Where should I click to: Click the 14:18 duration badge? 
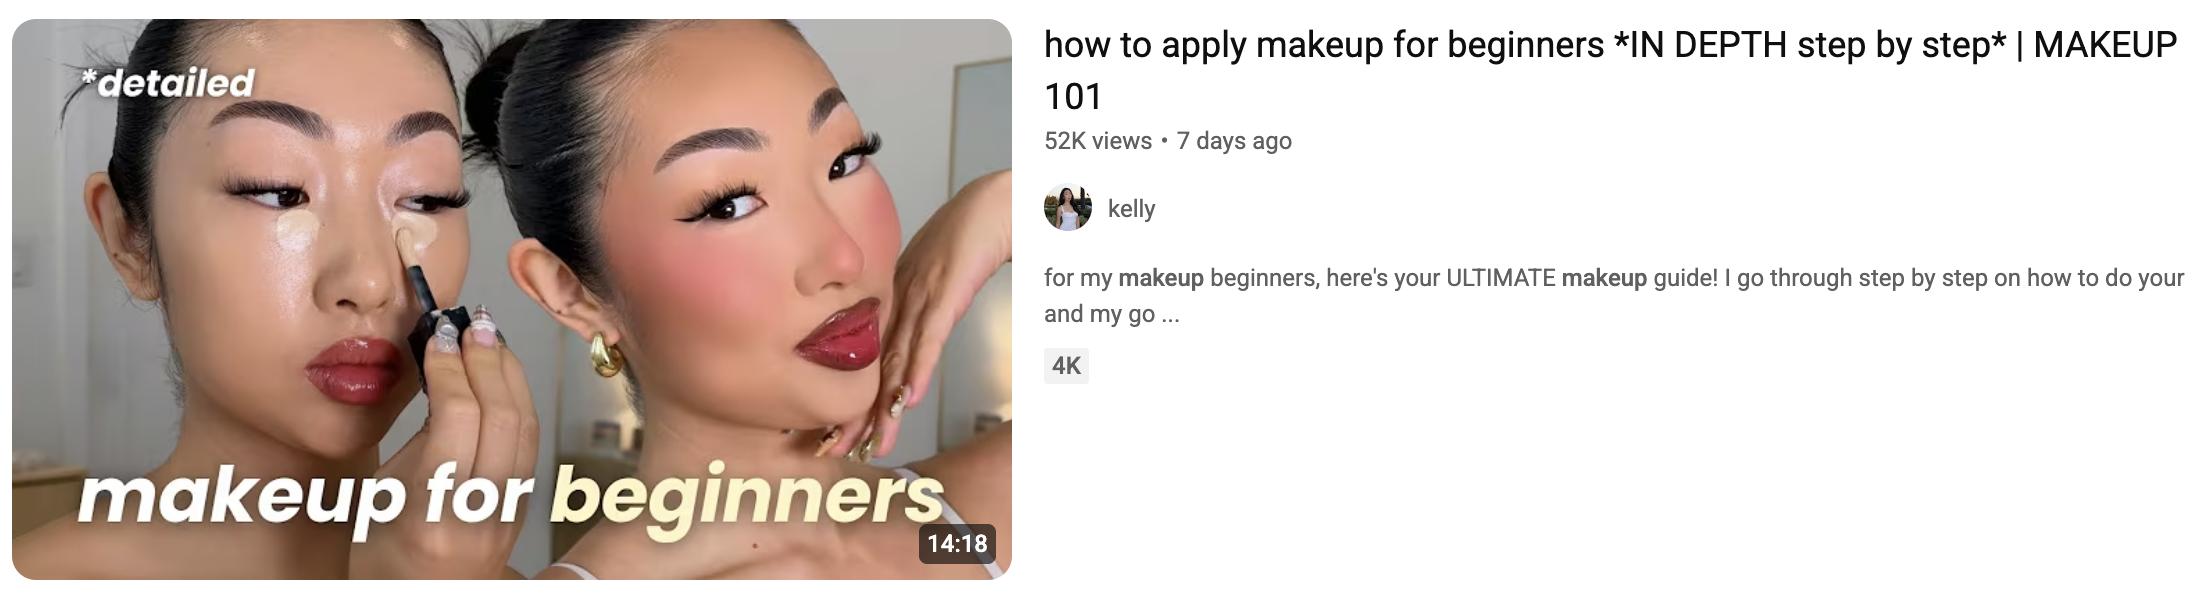point(957,544)
